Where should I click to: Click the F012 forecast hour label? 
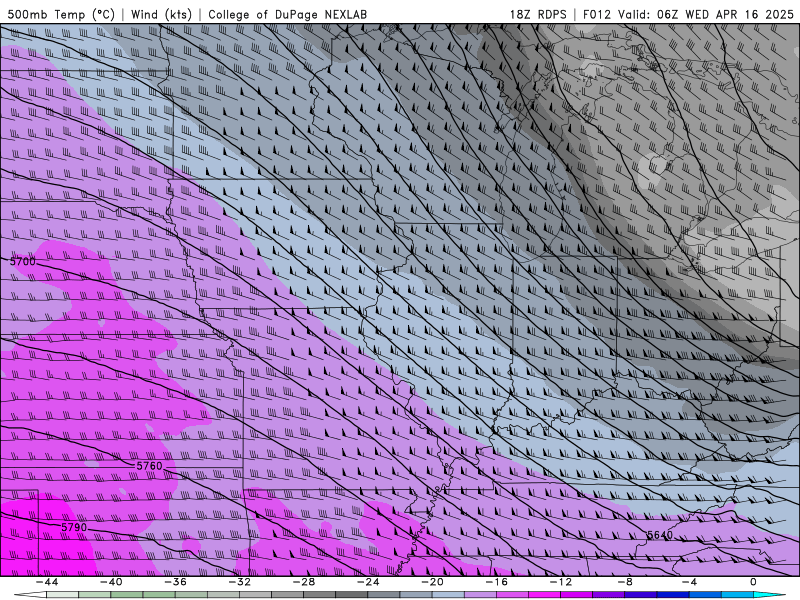(596, 14)
